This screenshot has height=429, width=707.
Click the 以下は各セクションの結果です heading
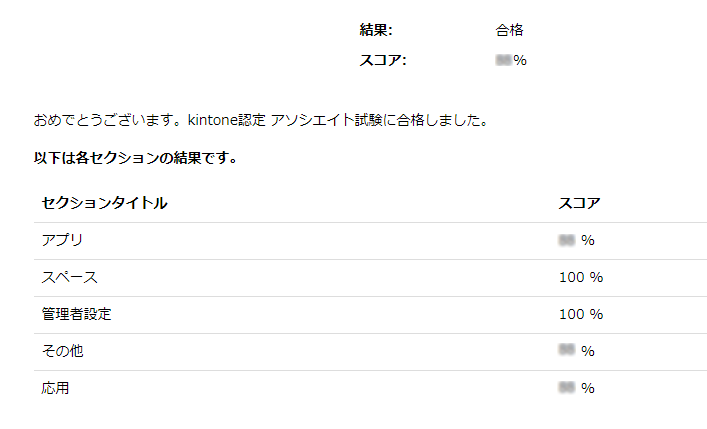[x=134, y=158]
